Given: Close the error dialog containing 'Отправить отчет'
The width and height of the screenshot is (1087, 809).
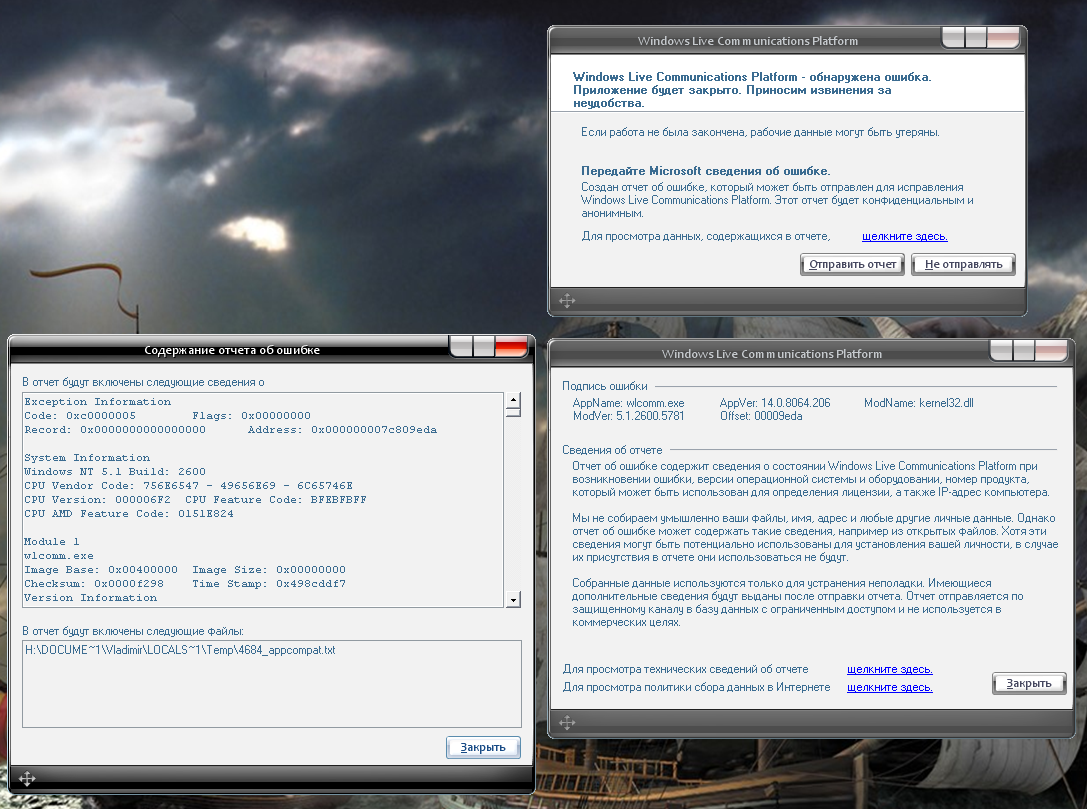Looking at the screenshot, I should click(1003, 39).
